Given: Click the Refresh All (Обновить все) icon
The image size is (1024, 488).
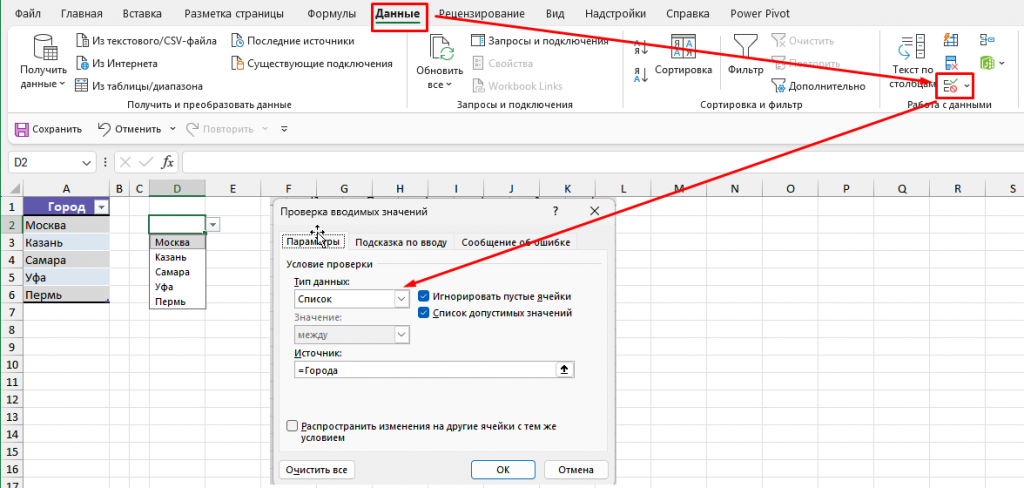Looking at the screenshot, I should click(x=440, y=52).
